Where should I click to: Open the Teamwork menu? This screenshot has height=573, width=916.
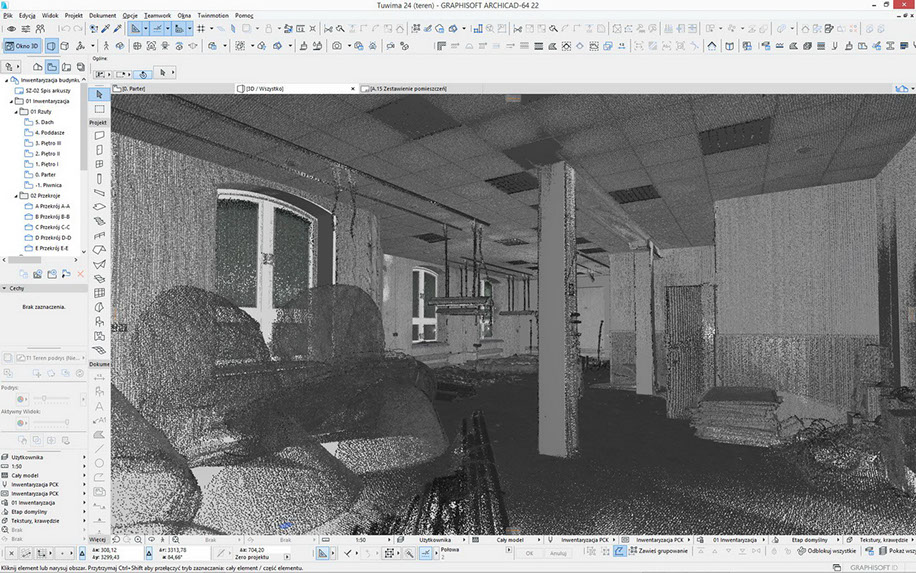[x=157, y=16]
